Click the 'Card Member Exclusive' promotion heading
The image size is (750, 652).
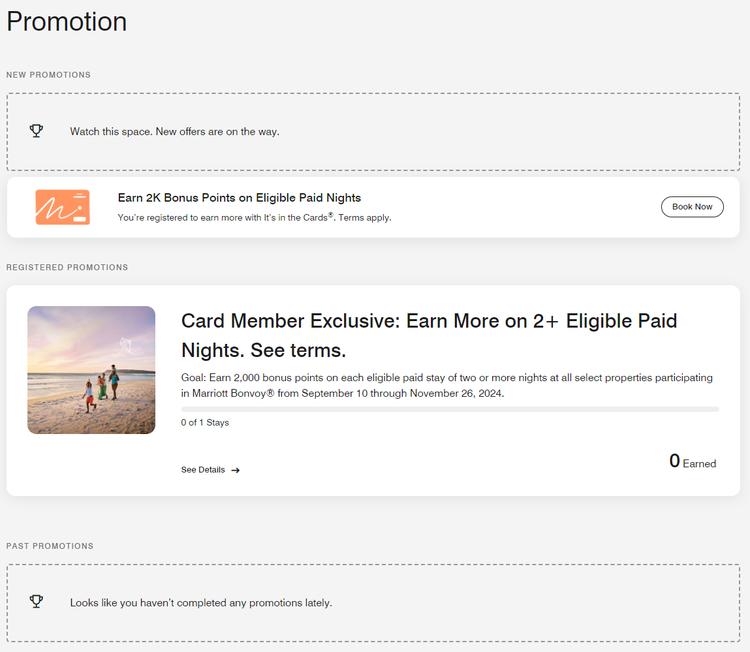point(429,335)
